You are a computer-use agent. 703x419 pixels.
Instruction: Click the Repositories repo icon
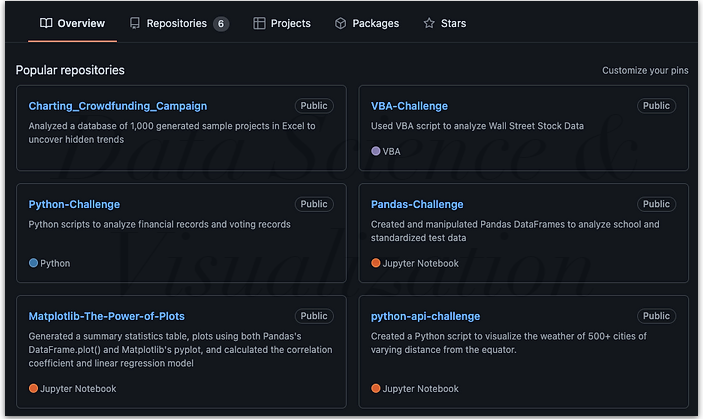point(135,23)
